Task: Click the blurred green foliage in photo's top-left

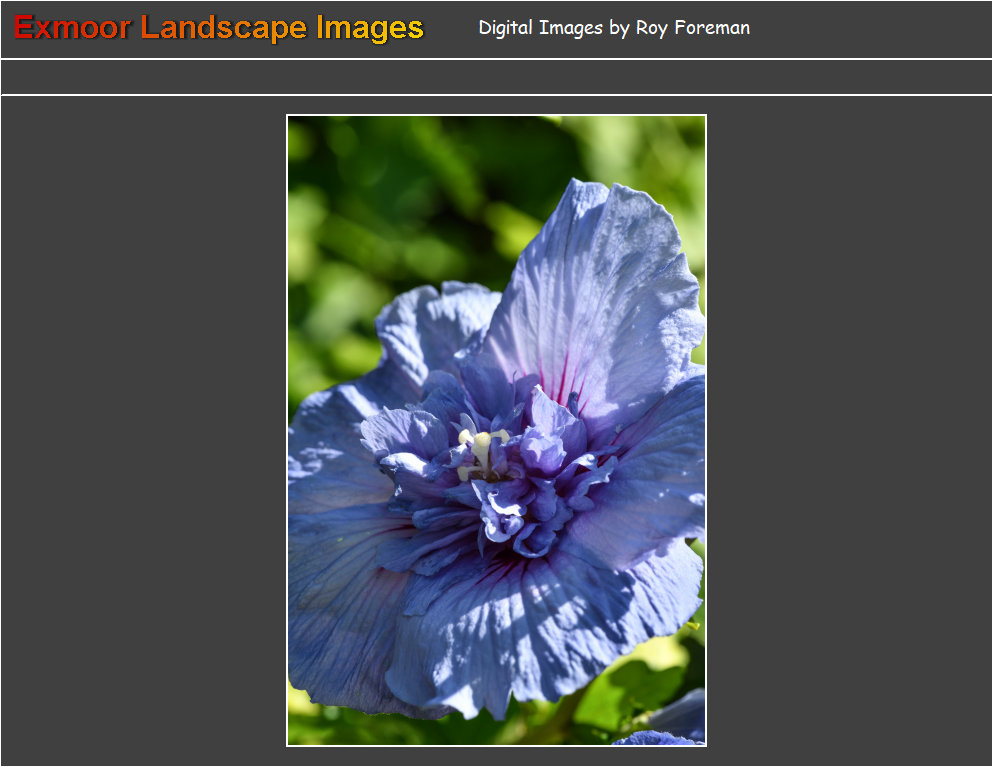Action: [340, 180]
